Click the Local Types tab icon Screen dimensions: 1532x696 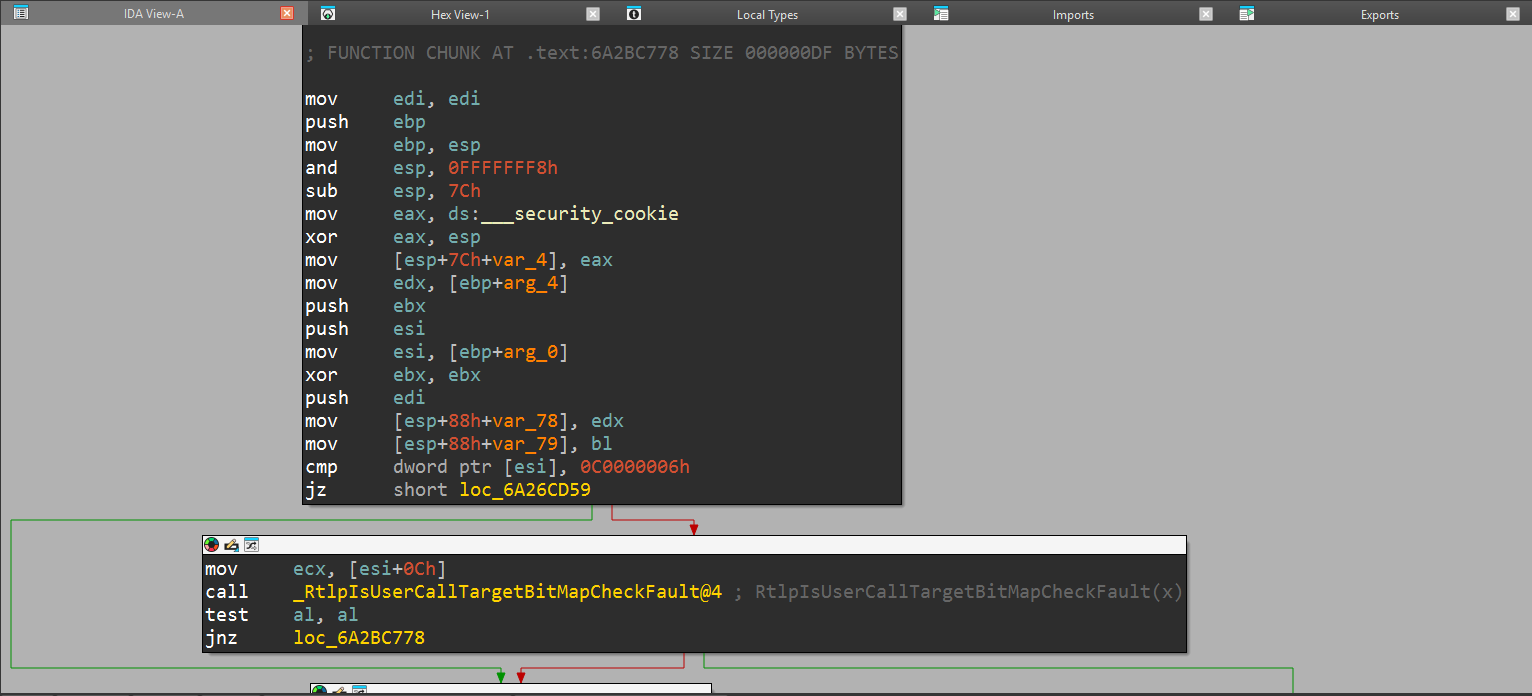coord(633,14)
